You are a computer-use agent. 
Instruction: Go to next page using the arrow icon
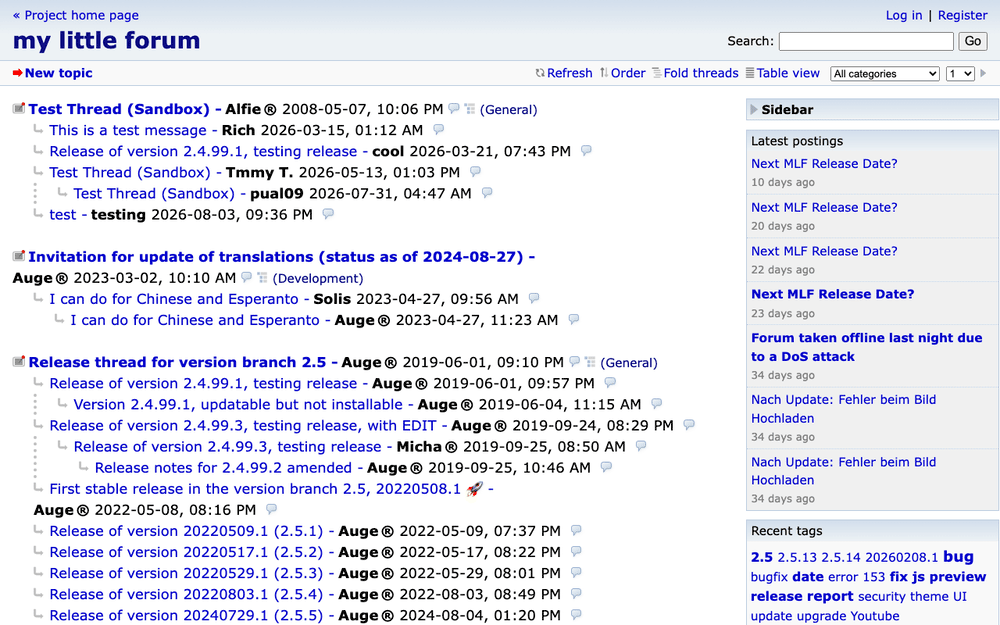pos(983,73)
